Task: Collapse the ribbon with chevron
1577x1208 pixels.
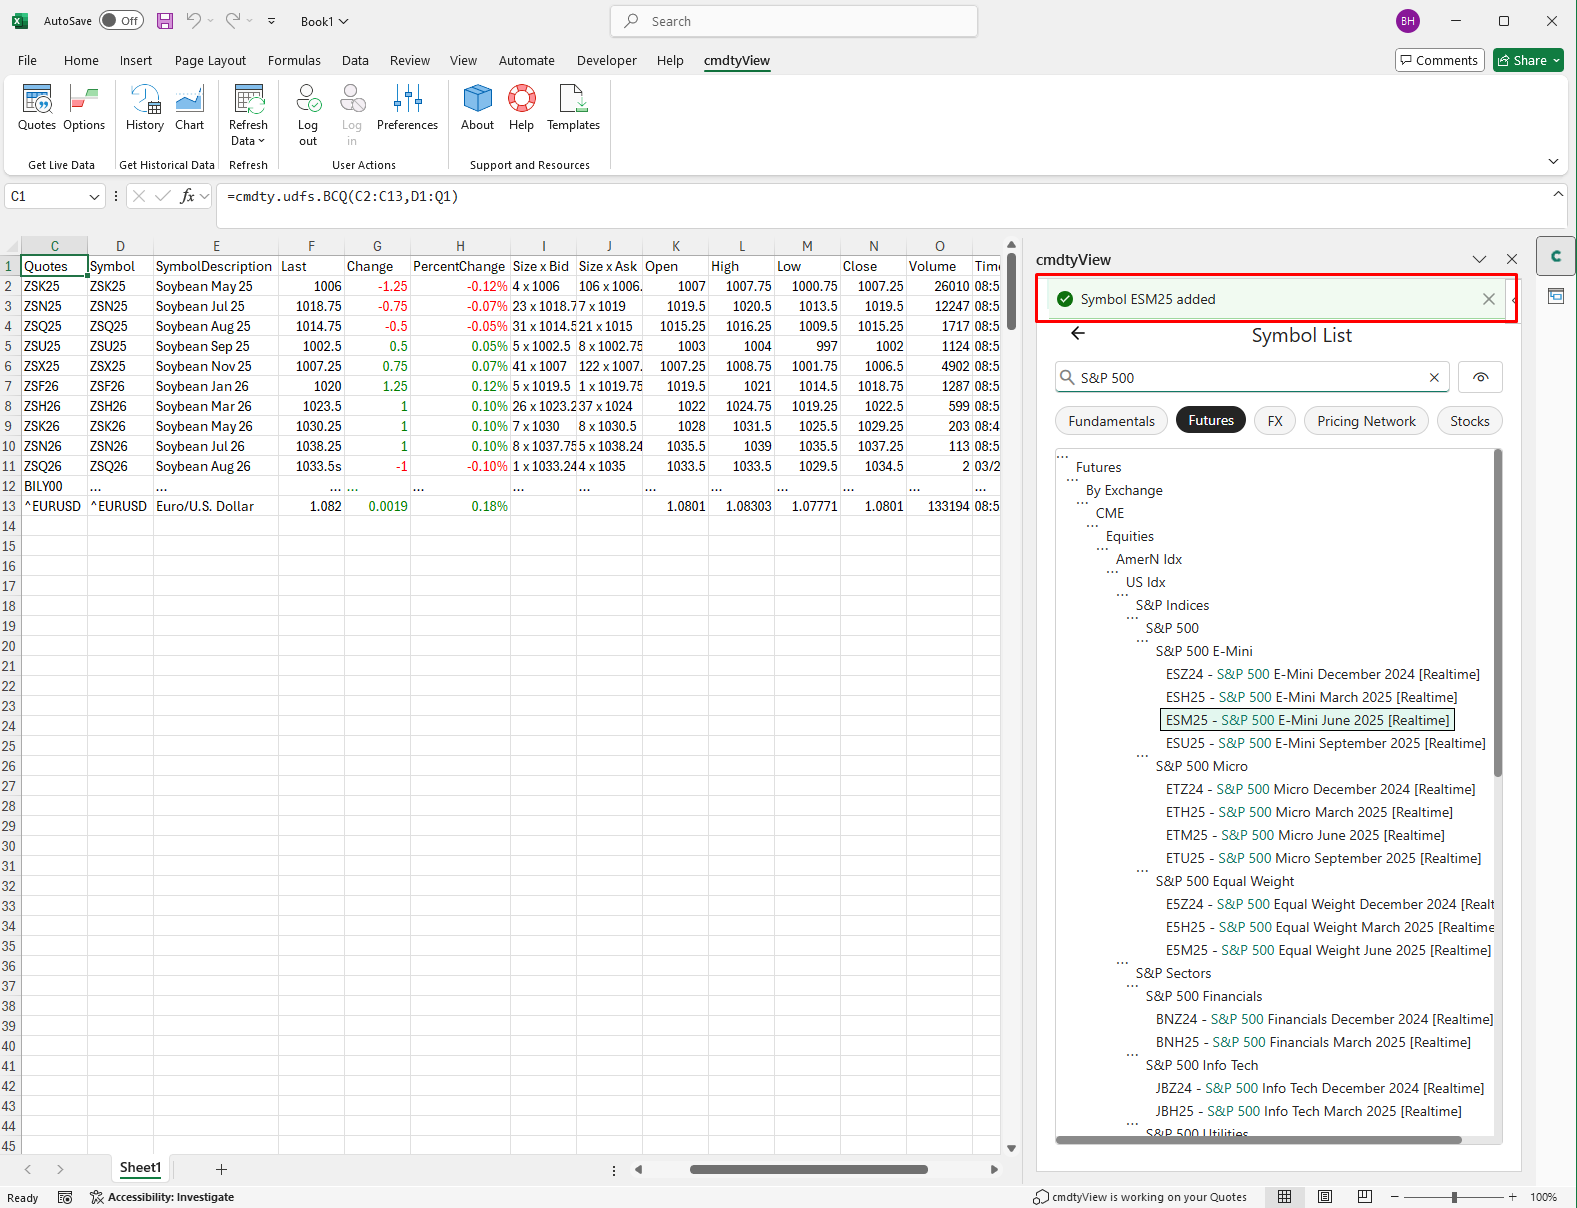Action: coord(1553,161)
